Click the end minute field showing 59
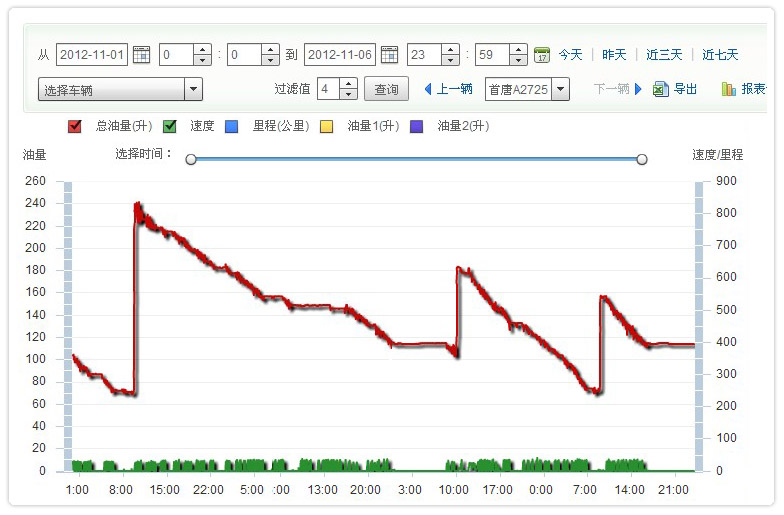The width and height of the screenshot is (784, 515). point(492,54)
